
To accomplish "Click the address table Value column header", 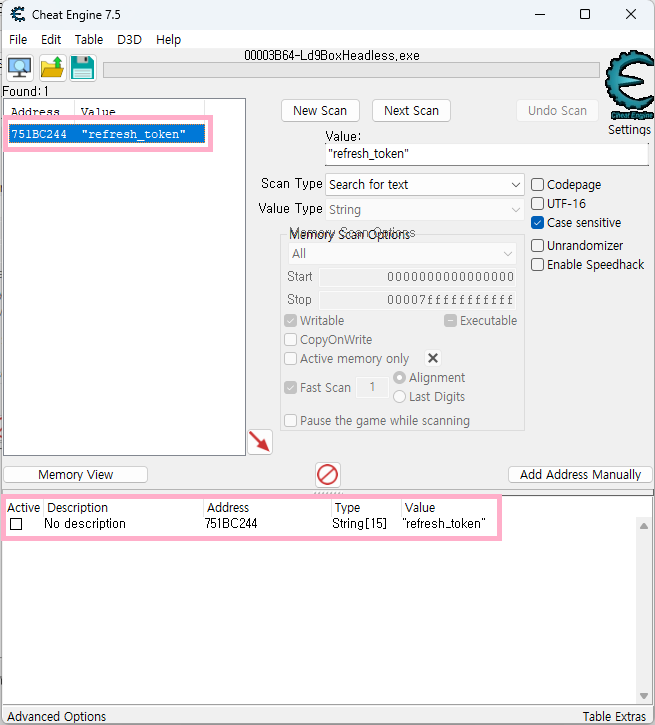I will click(420, 508).
